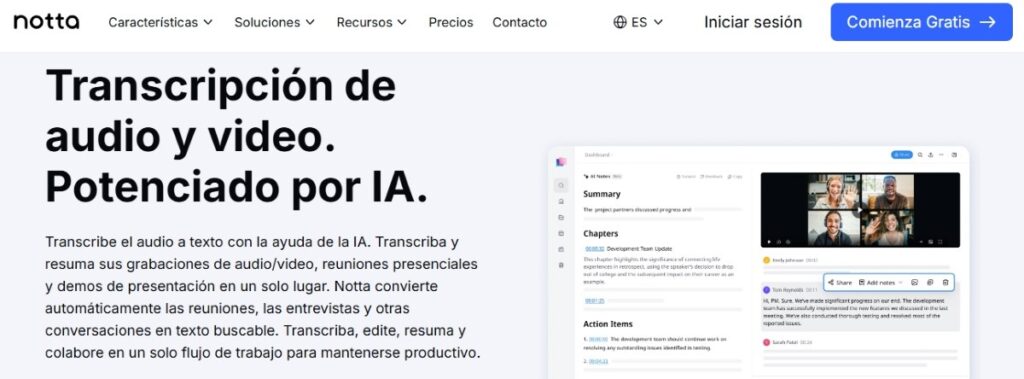Click the magnifier icon in preview header
1024x379 pixels.
pyautogui.click(x=920, y=155)
